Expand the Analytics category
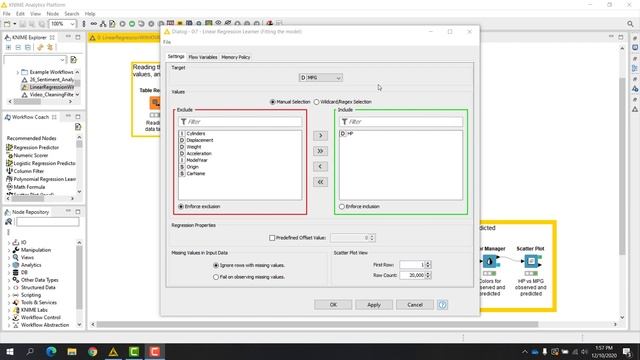The image size is (640, 360). (x=9, y=265)
